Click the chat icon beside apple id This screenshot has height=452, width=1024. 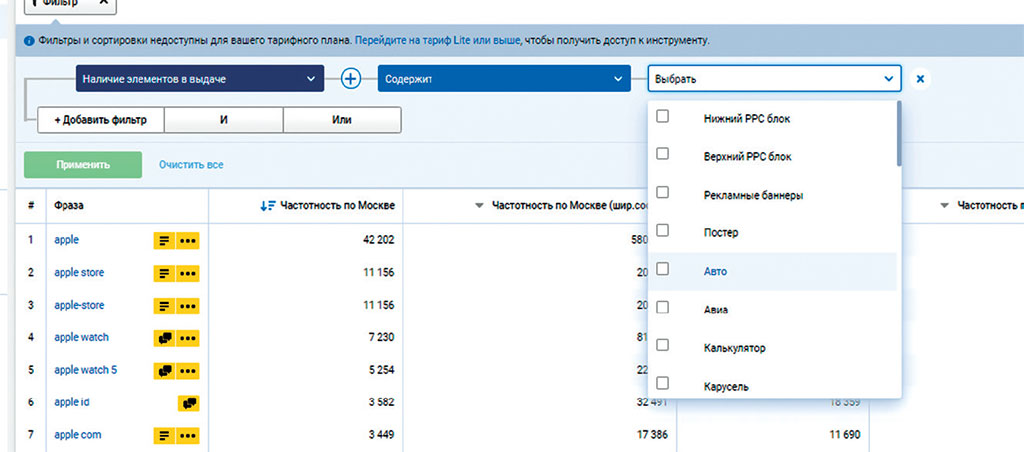[189, 403]
